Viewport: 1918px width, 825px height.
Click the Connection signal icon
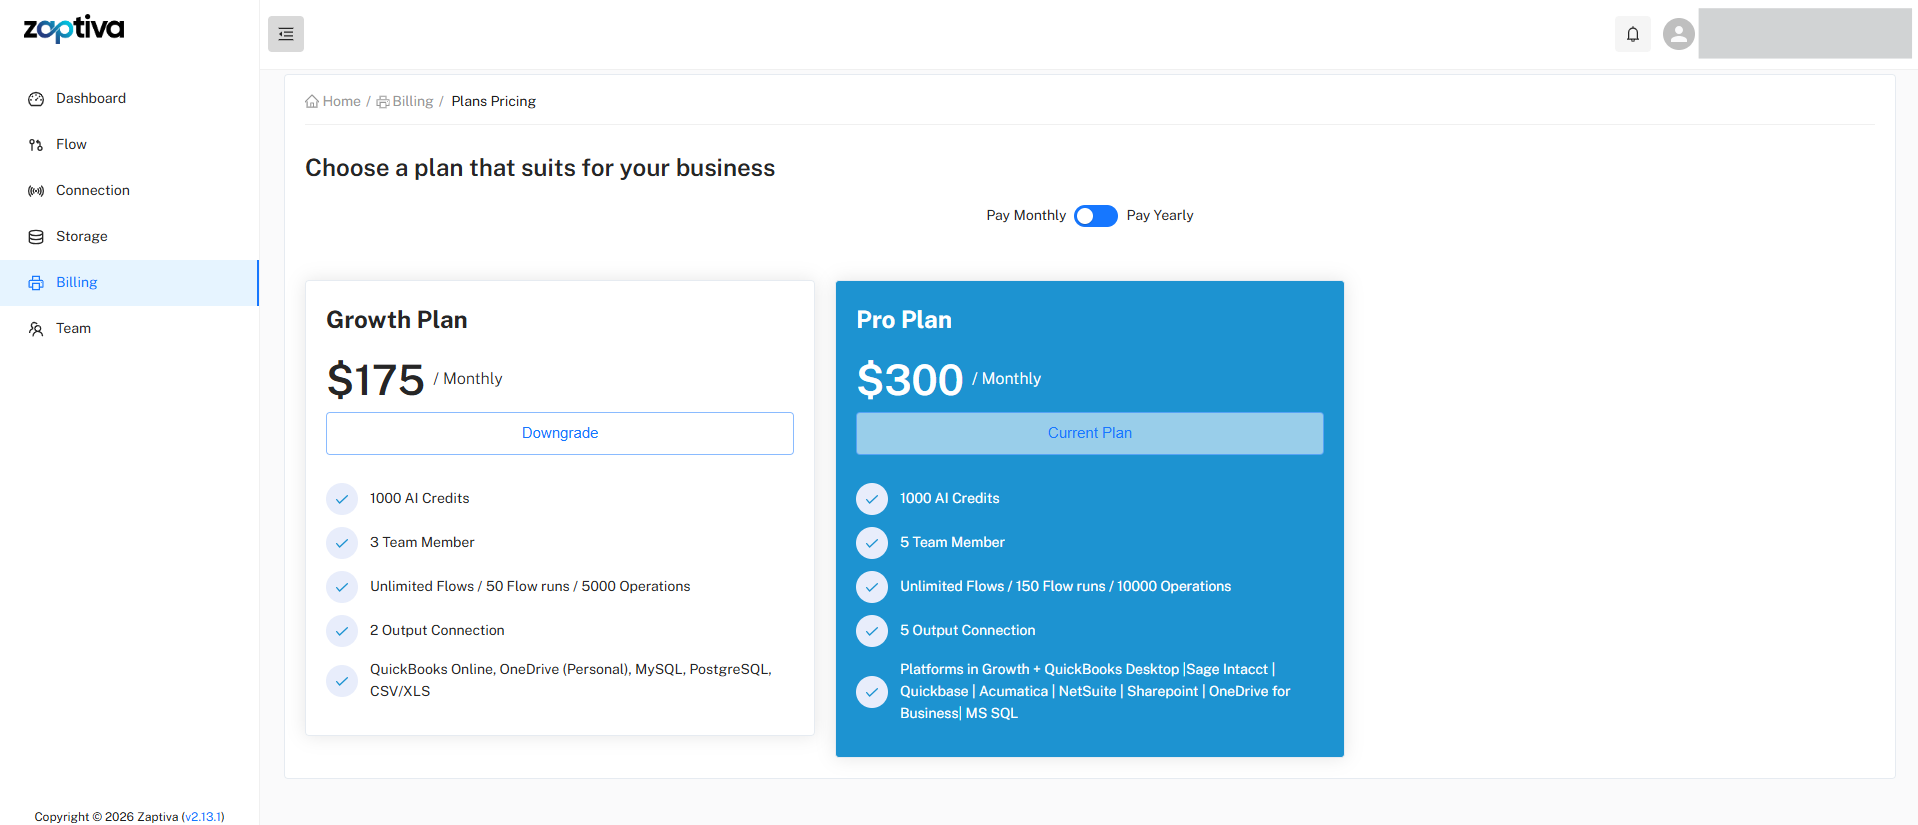click(36, 191)
